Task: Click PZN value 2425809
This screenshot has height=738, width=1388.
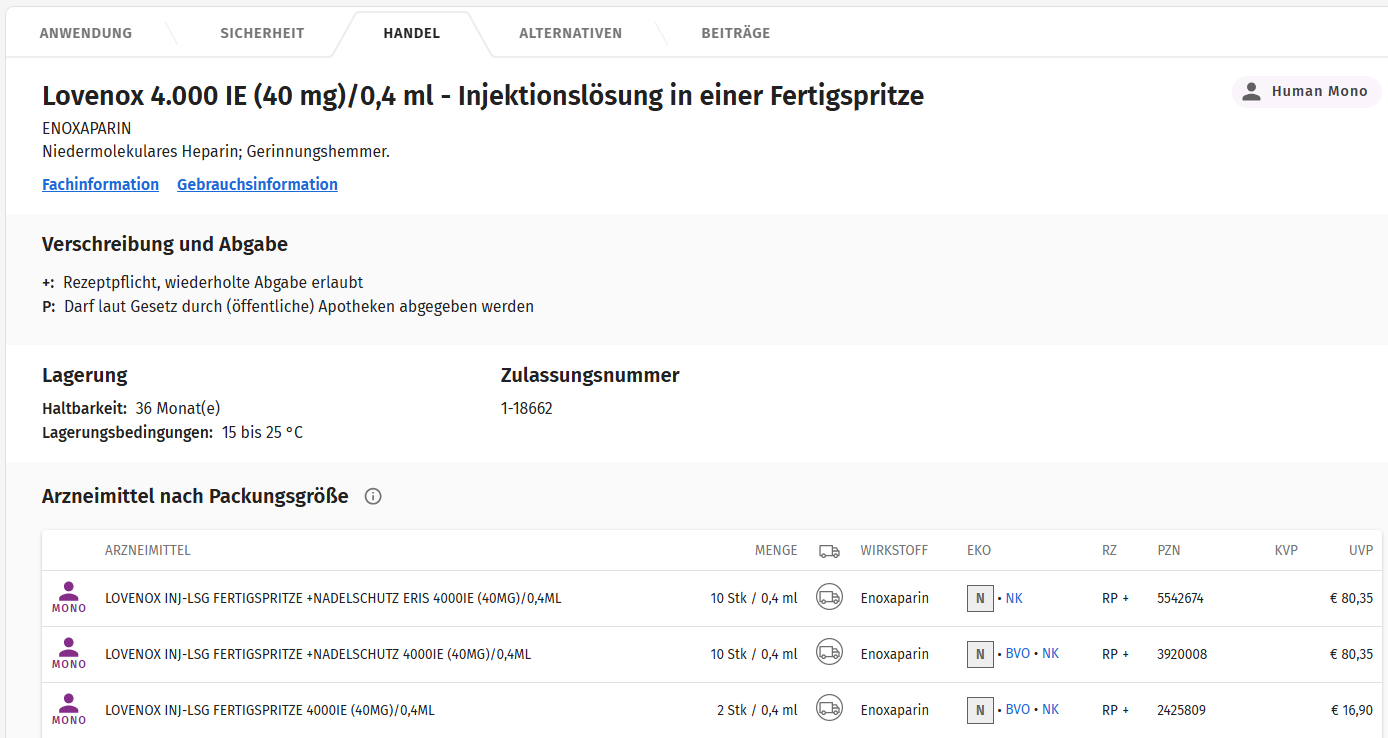Action: coord(1181,711)
